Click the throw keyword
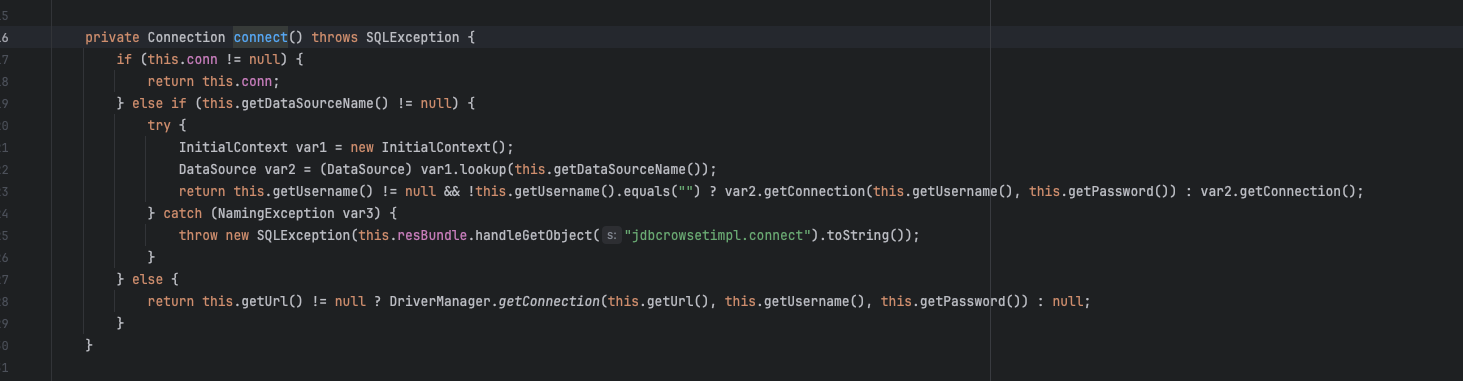Image resolution: width=1463 pixels, height=381 pixels. (198, 235)
